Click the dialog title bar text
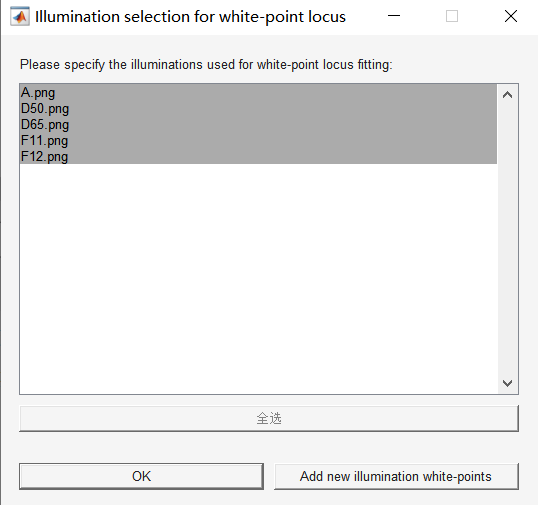 (190, 16)
